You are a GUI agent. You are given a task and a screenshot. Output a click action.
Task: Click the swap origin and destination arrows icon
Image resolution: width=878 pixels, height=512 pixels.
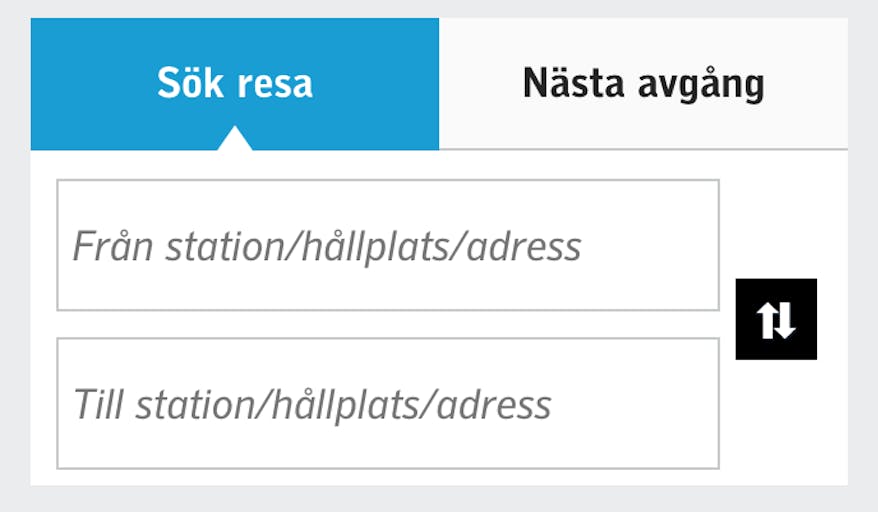pos(776,319)
